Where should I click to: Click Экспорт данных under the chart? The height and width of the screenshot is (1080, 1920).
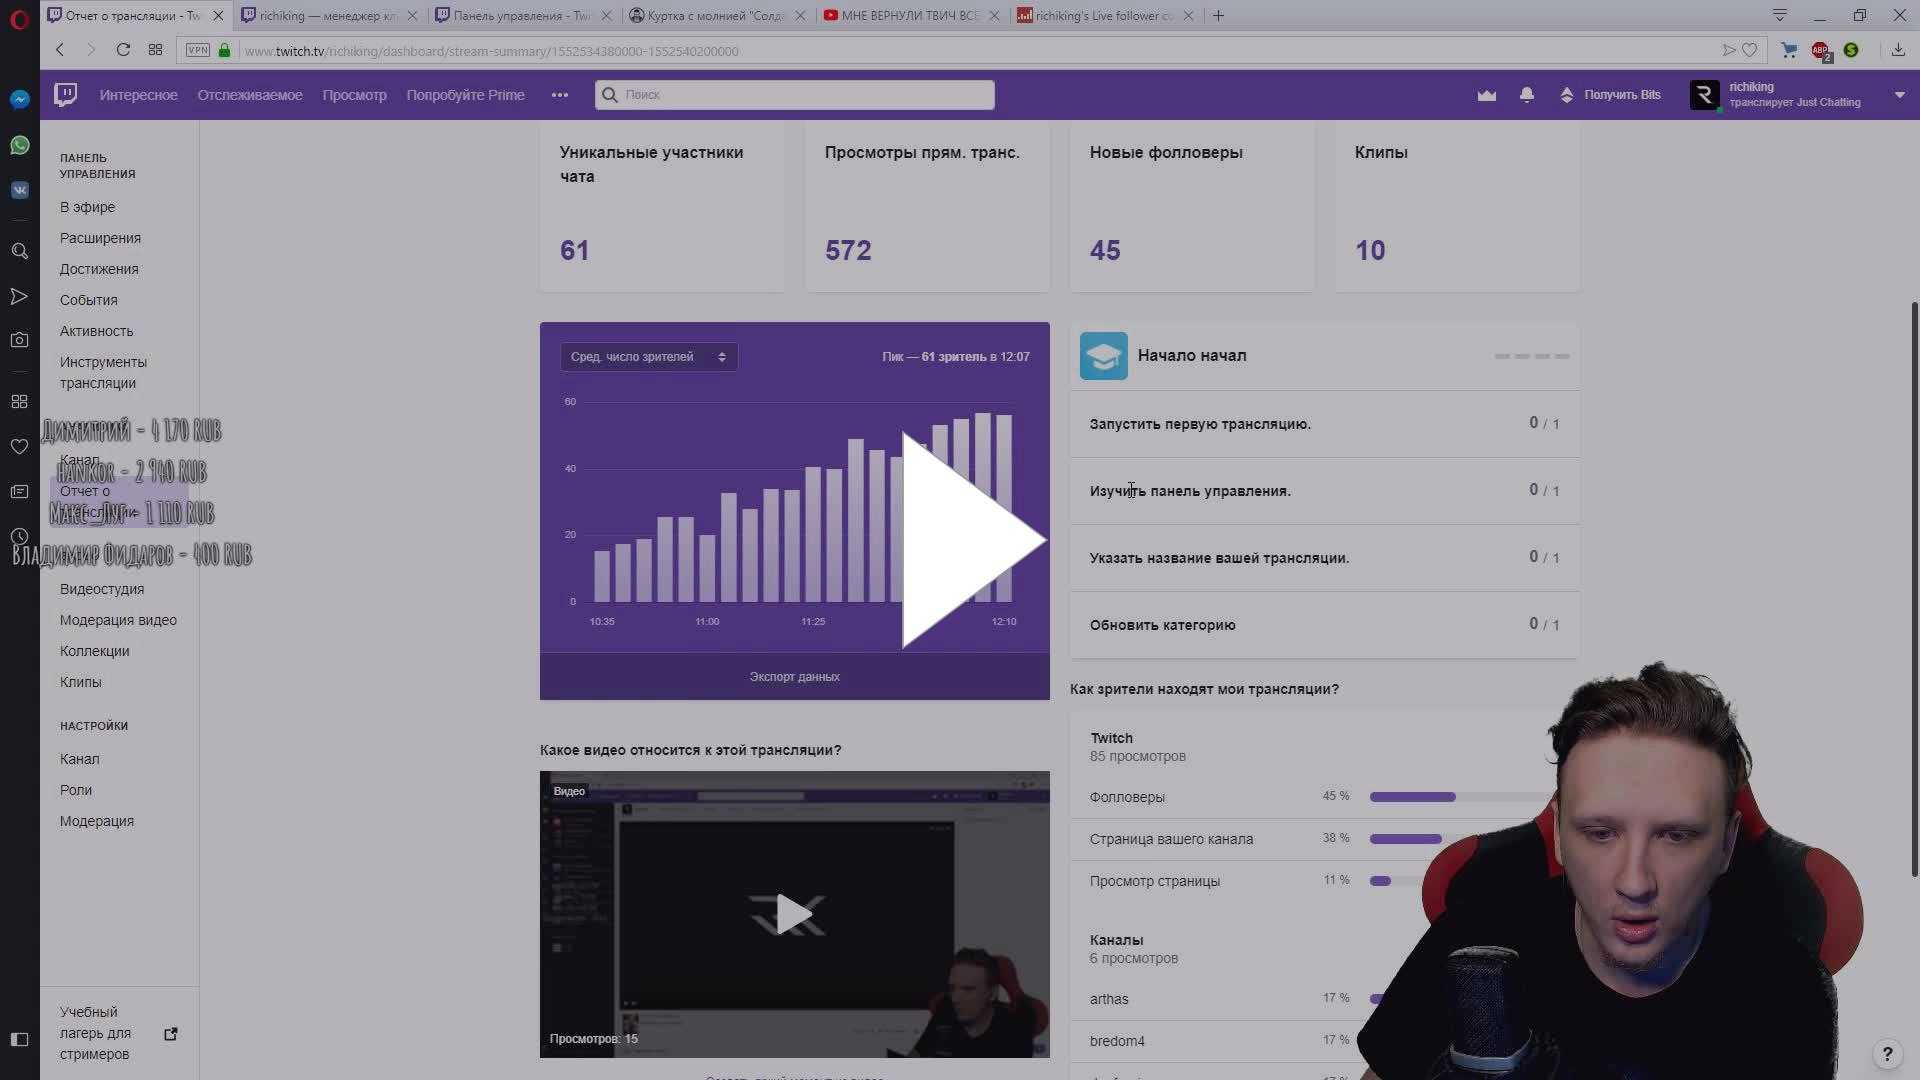pos(795,677)
